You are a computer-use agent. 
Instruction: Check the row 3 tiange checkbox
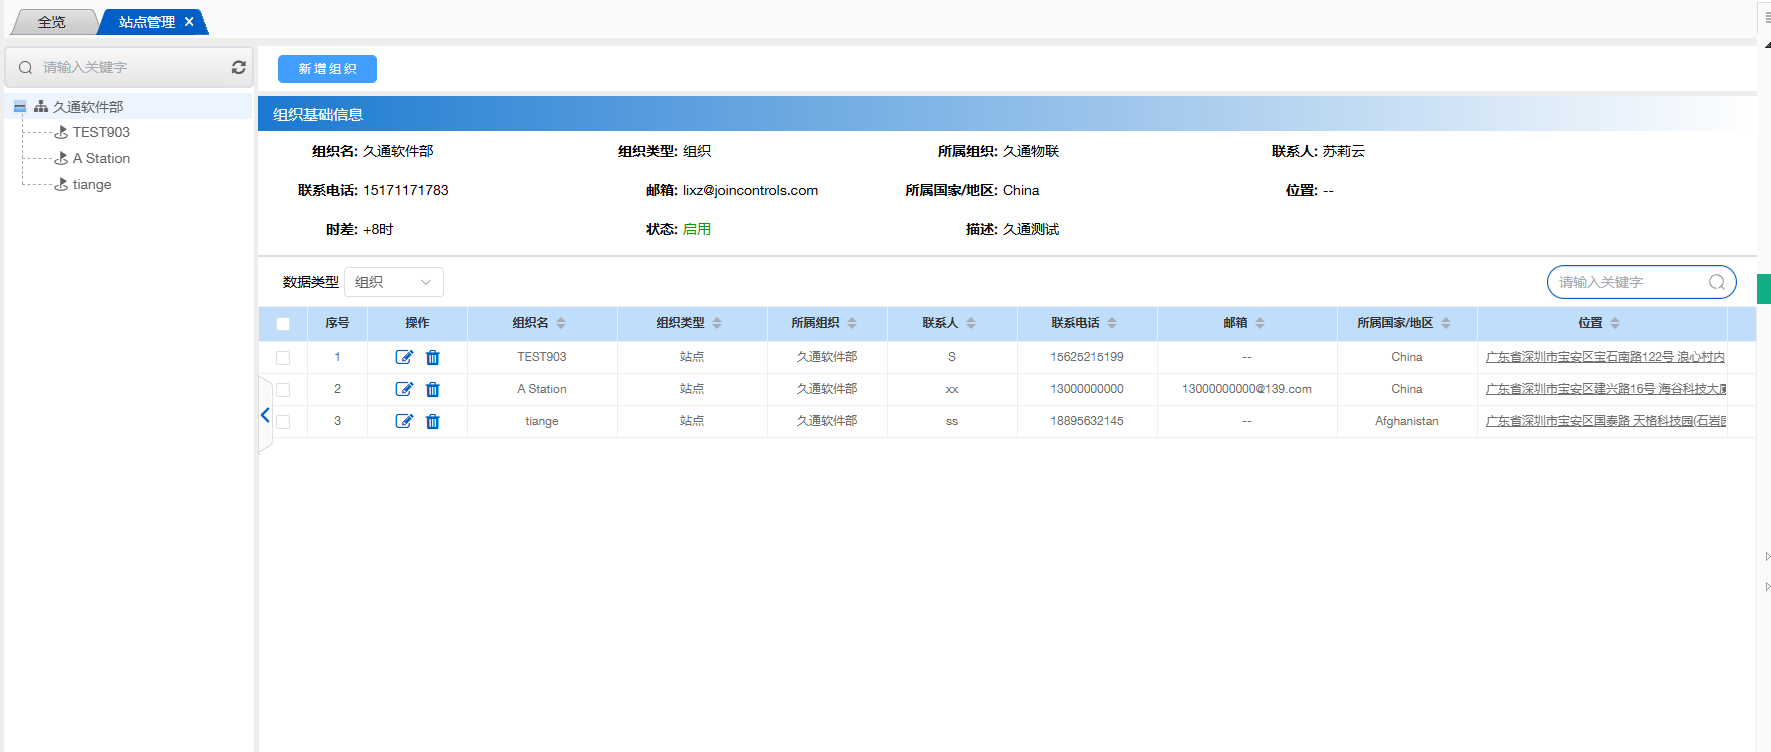click(283, 421)
